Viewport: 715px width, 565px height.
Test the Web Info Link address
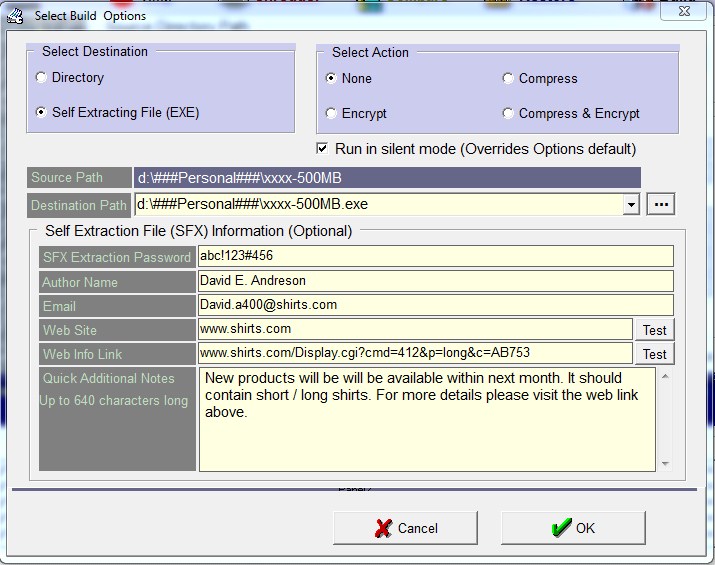coord(654,354)
